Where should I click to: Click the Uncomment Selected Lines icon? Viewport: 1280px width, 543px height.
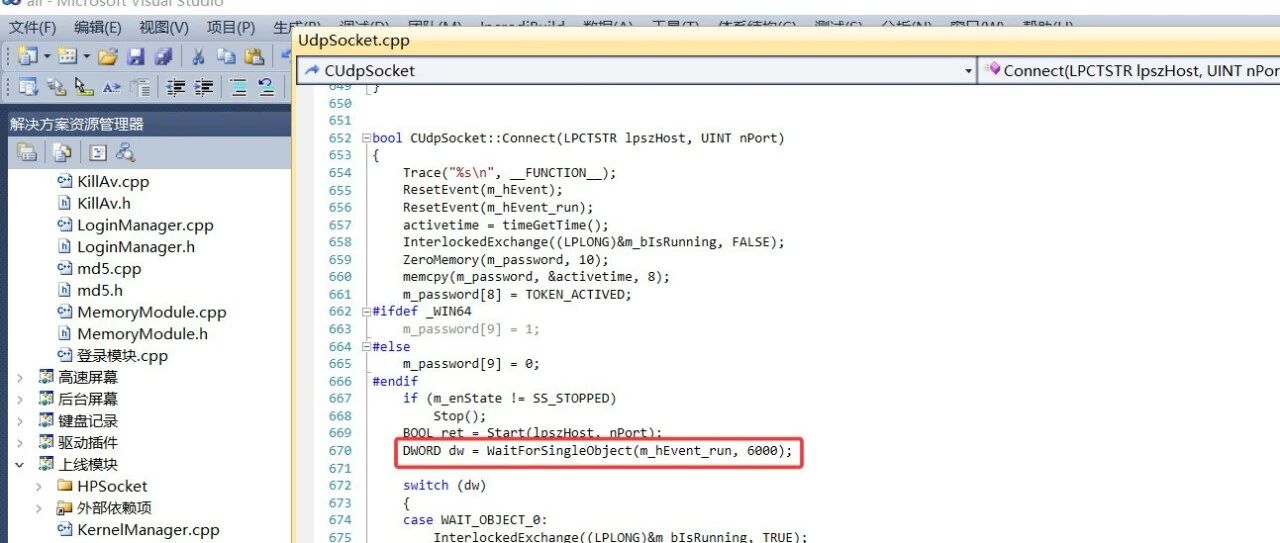(267, 87)
